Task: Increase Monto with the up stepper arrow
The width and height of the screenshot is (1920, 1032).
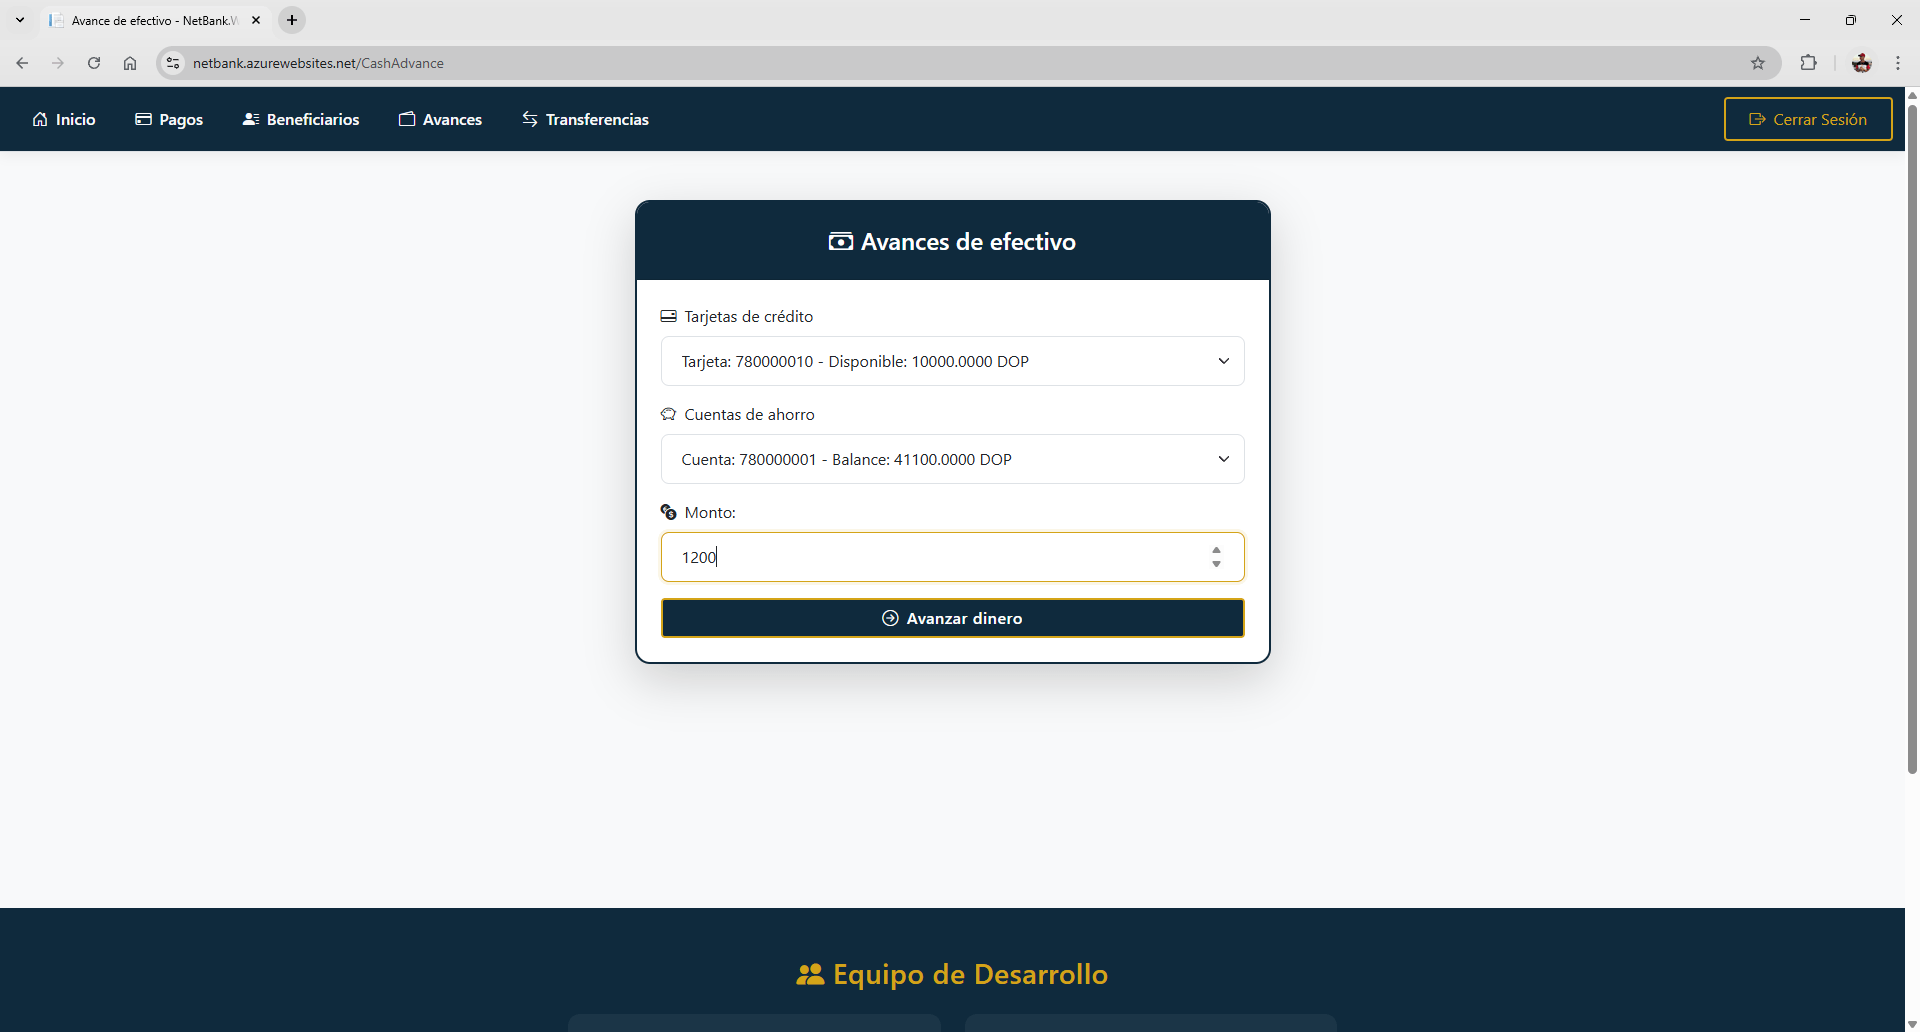Action: click(x=1216, y=550)
